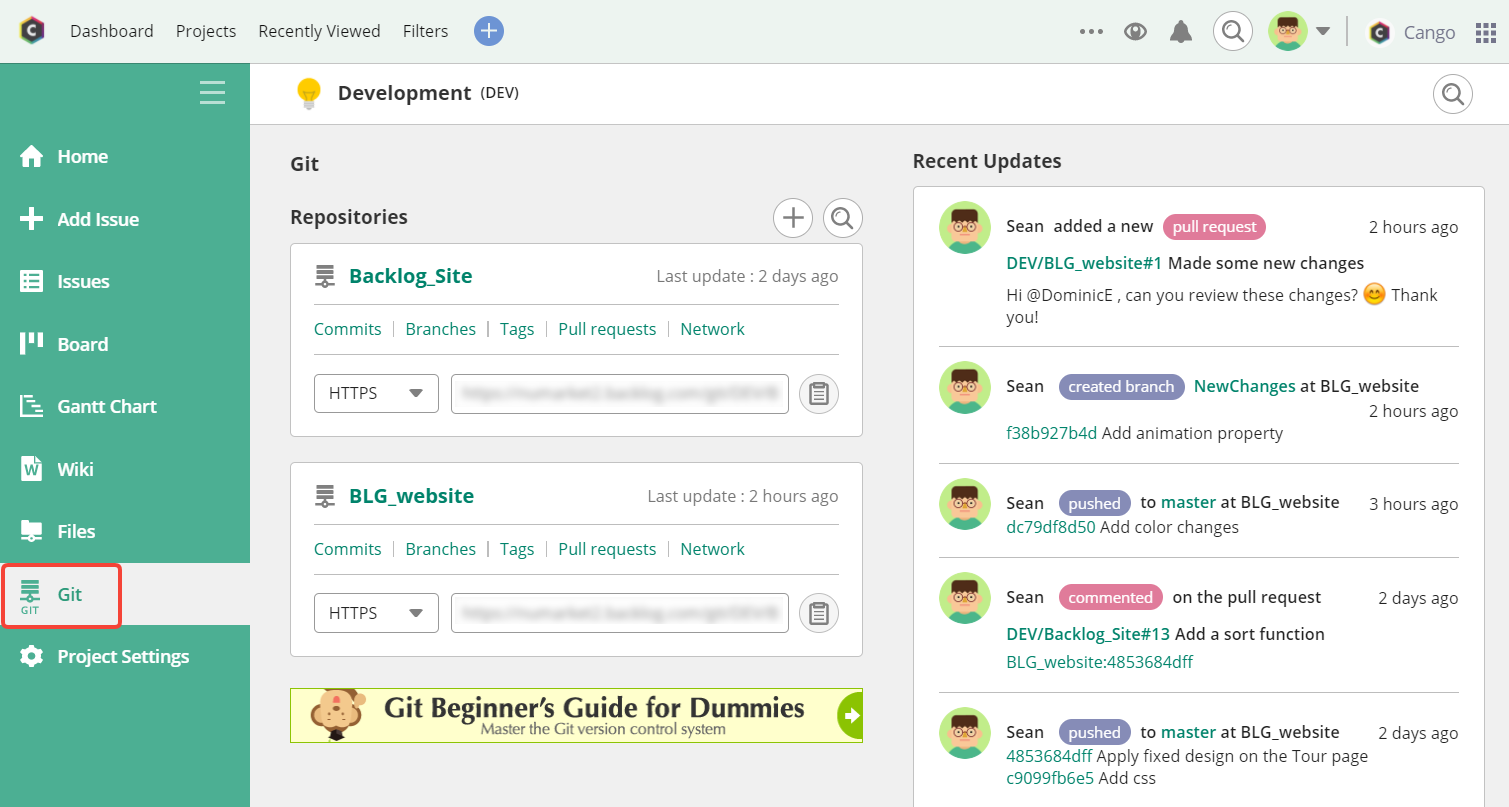The image size is (1509, 807).
Task: Open the watching eye icon
Action: coord(1135,32)
